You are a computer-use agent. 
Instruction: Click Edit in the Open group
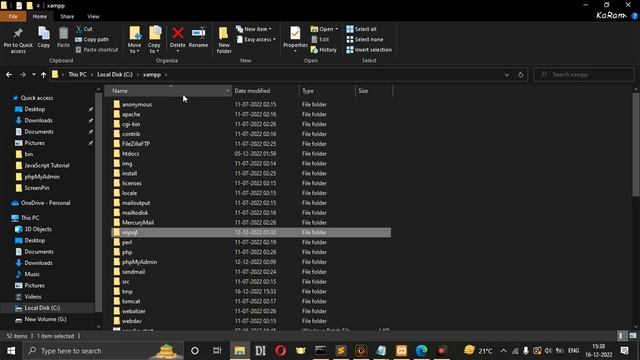click(320, 39)
